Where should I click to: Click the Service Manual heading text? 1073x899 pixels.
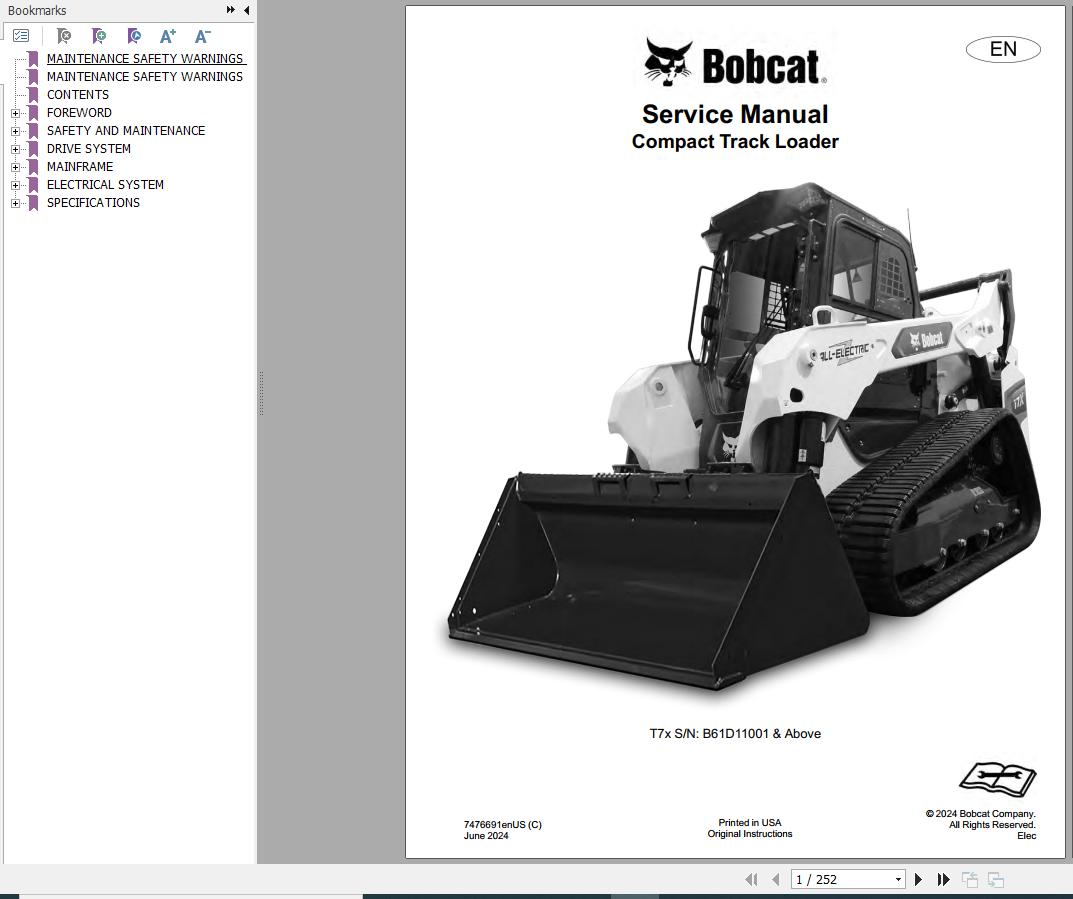735,114
